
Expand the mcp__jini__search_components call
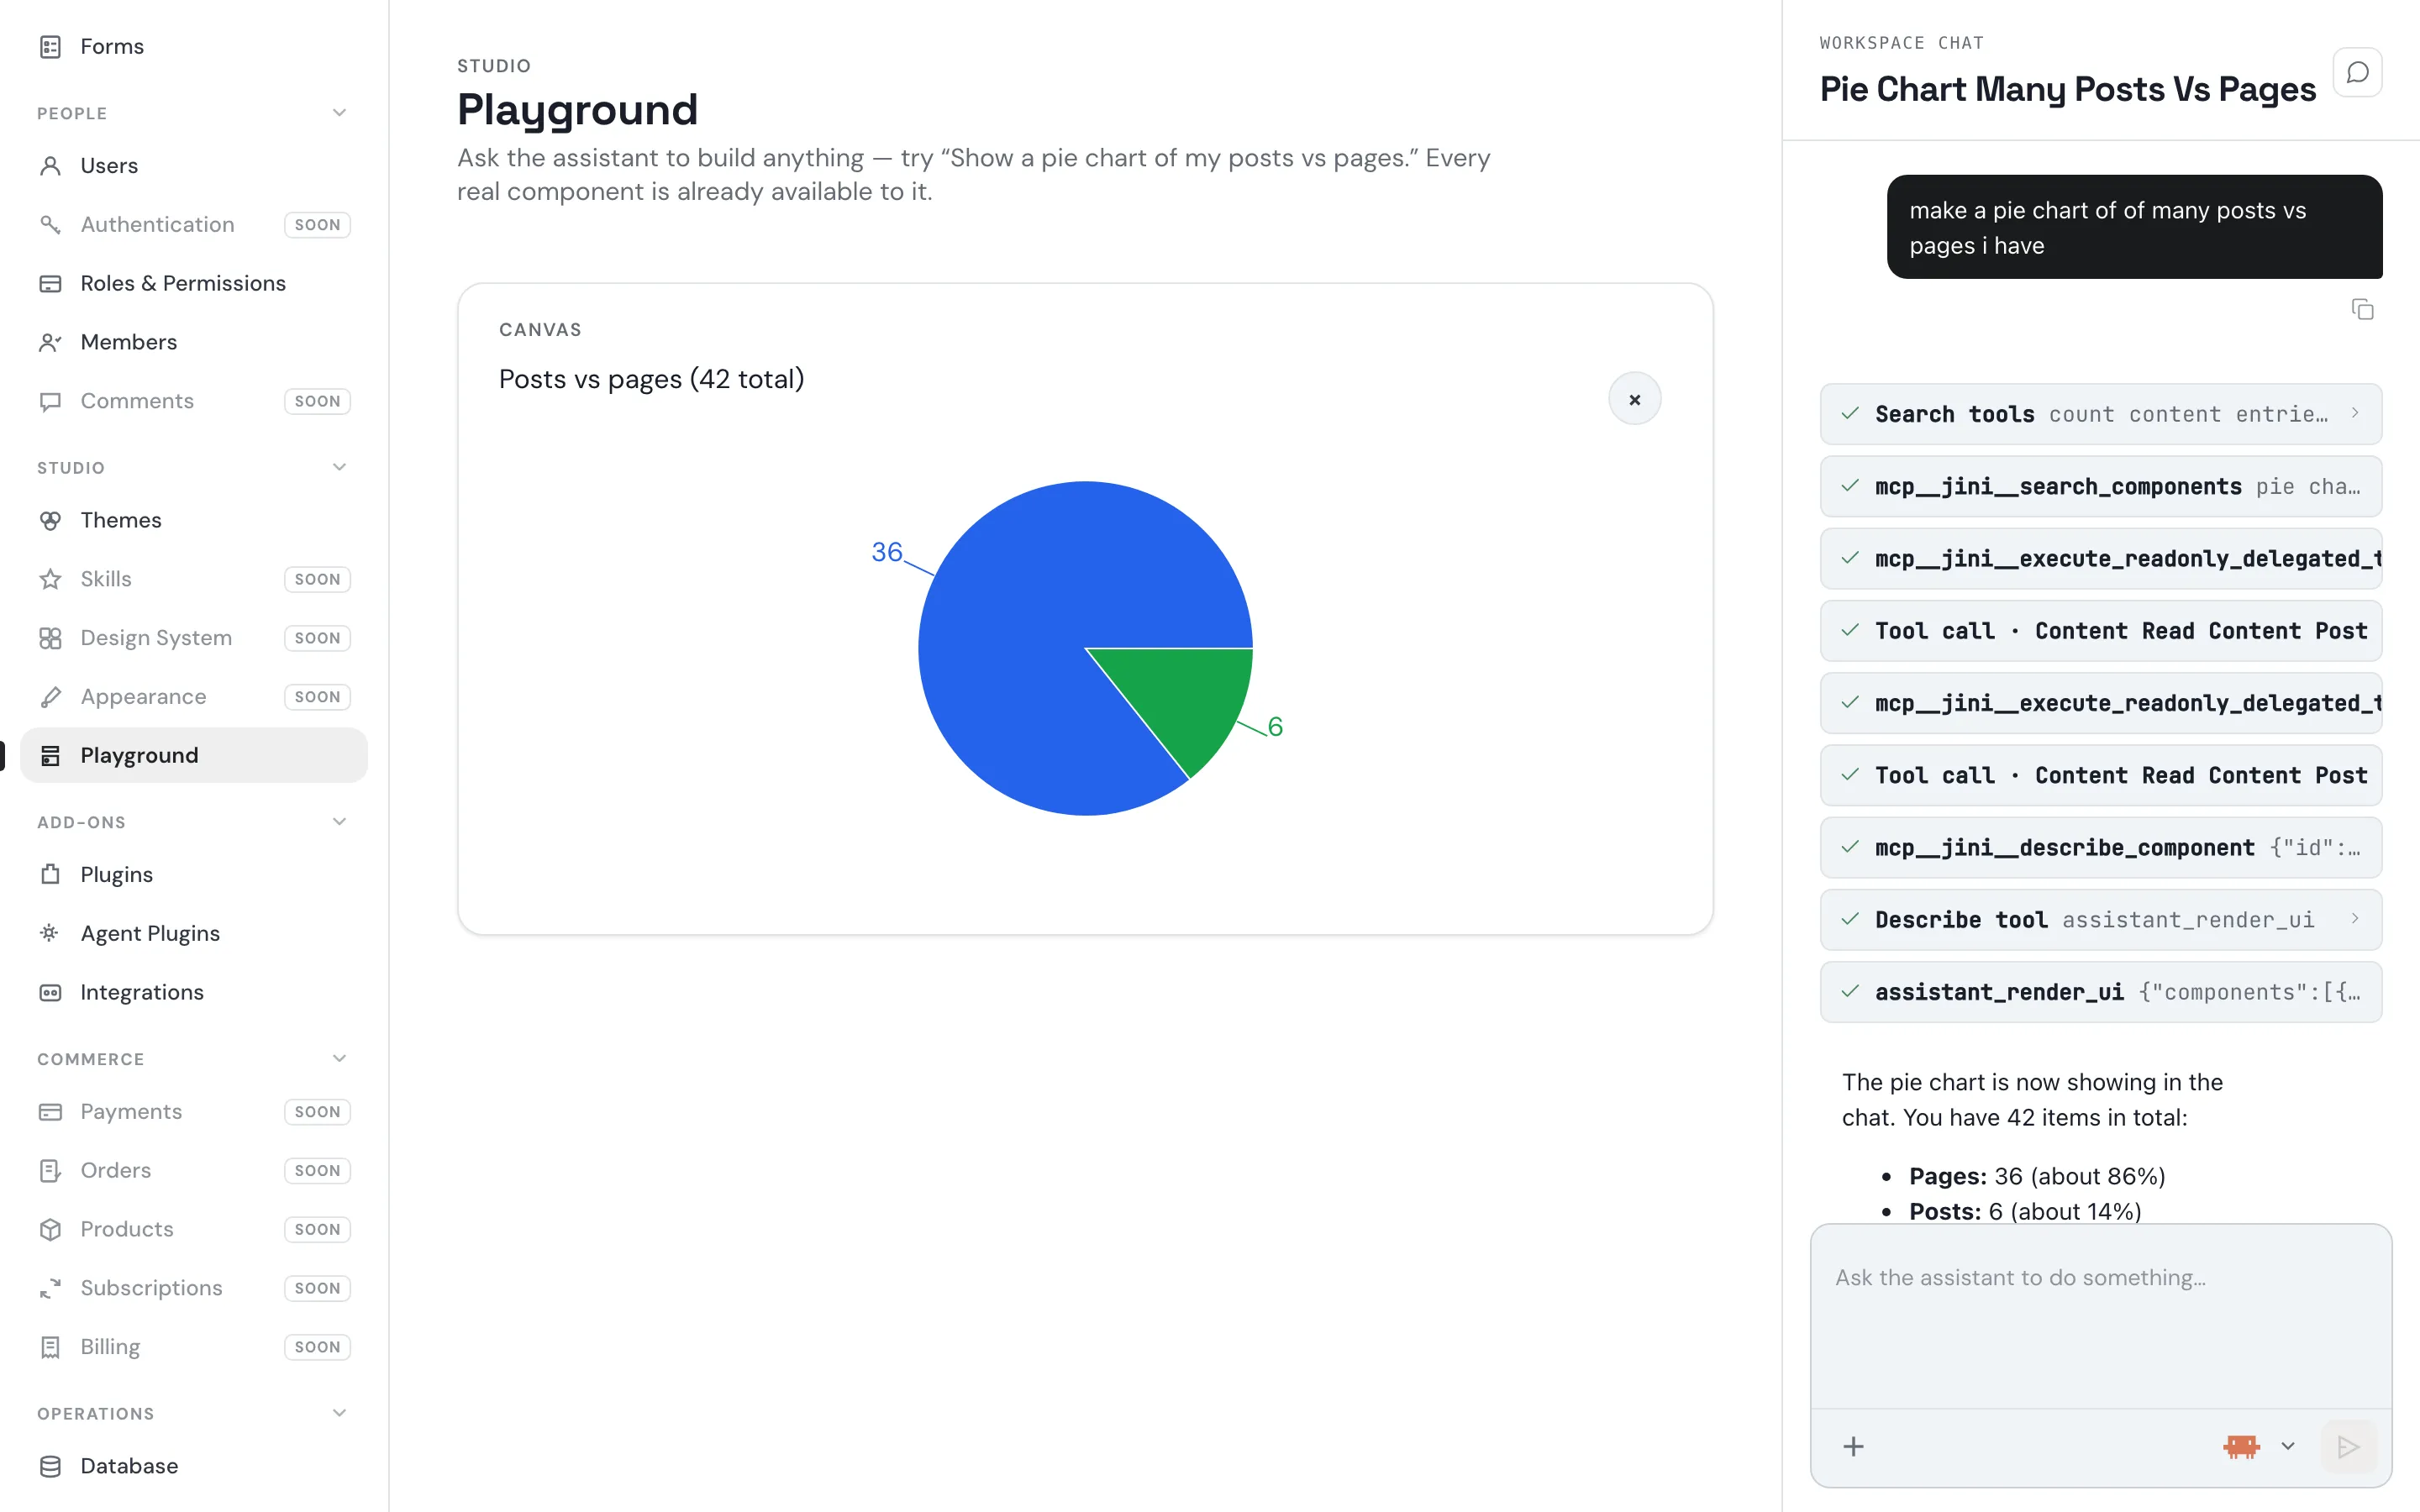[x=2100, y=487]
